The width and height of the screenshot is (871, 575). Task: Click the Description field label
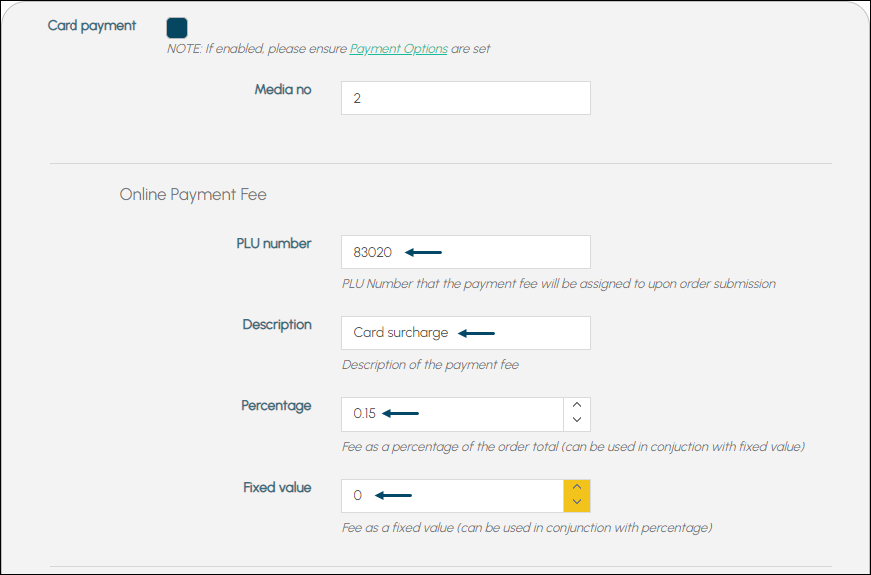[x=277, y=324]
